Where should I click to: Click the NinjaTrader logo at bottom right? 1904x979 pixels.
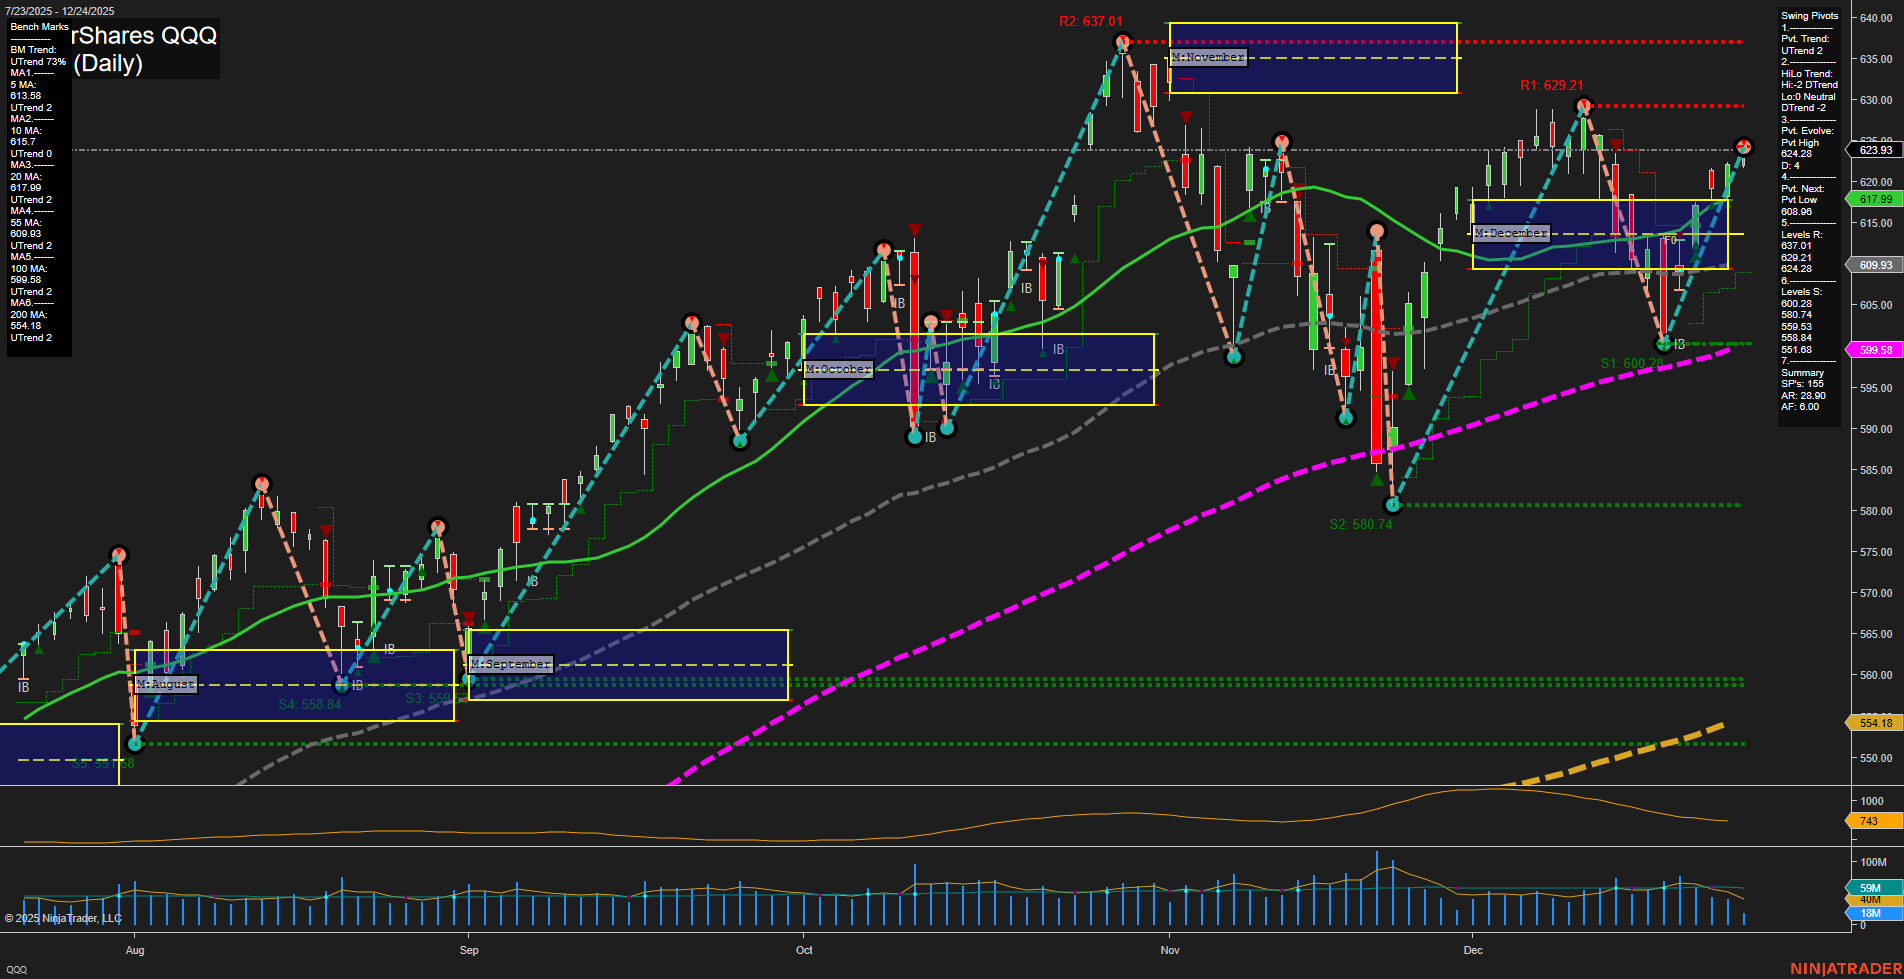1845,967
